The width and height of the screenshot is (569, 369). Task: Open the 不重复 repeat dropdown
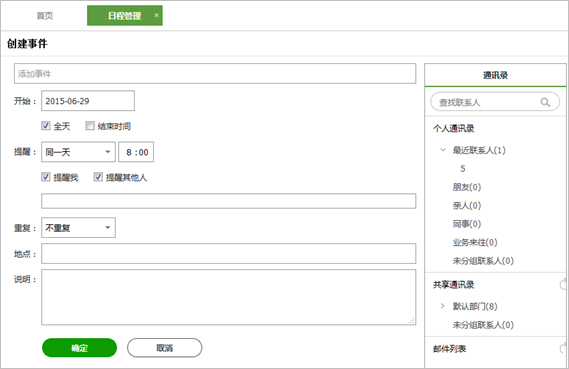point(78,227)
